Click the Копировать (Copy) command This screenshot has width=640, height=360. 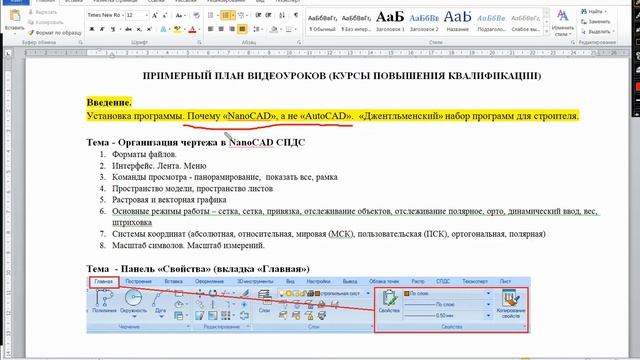point(45,22)
